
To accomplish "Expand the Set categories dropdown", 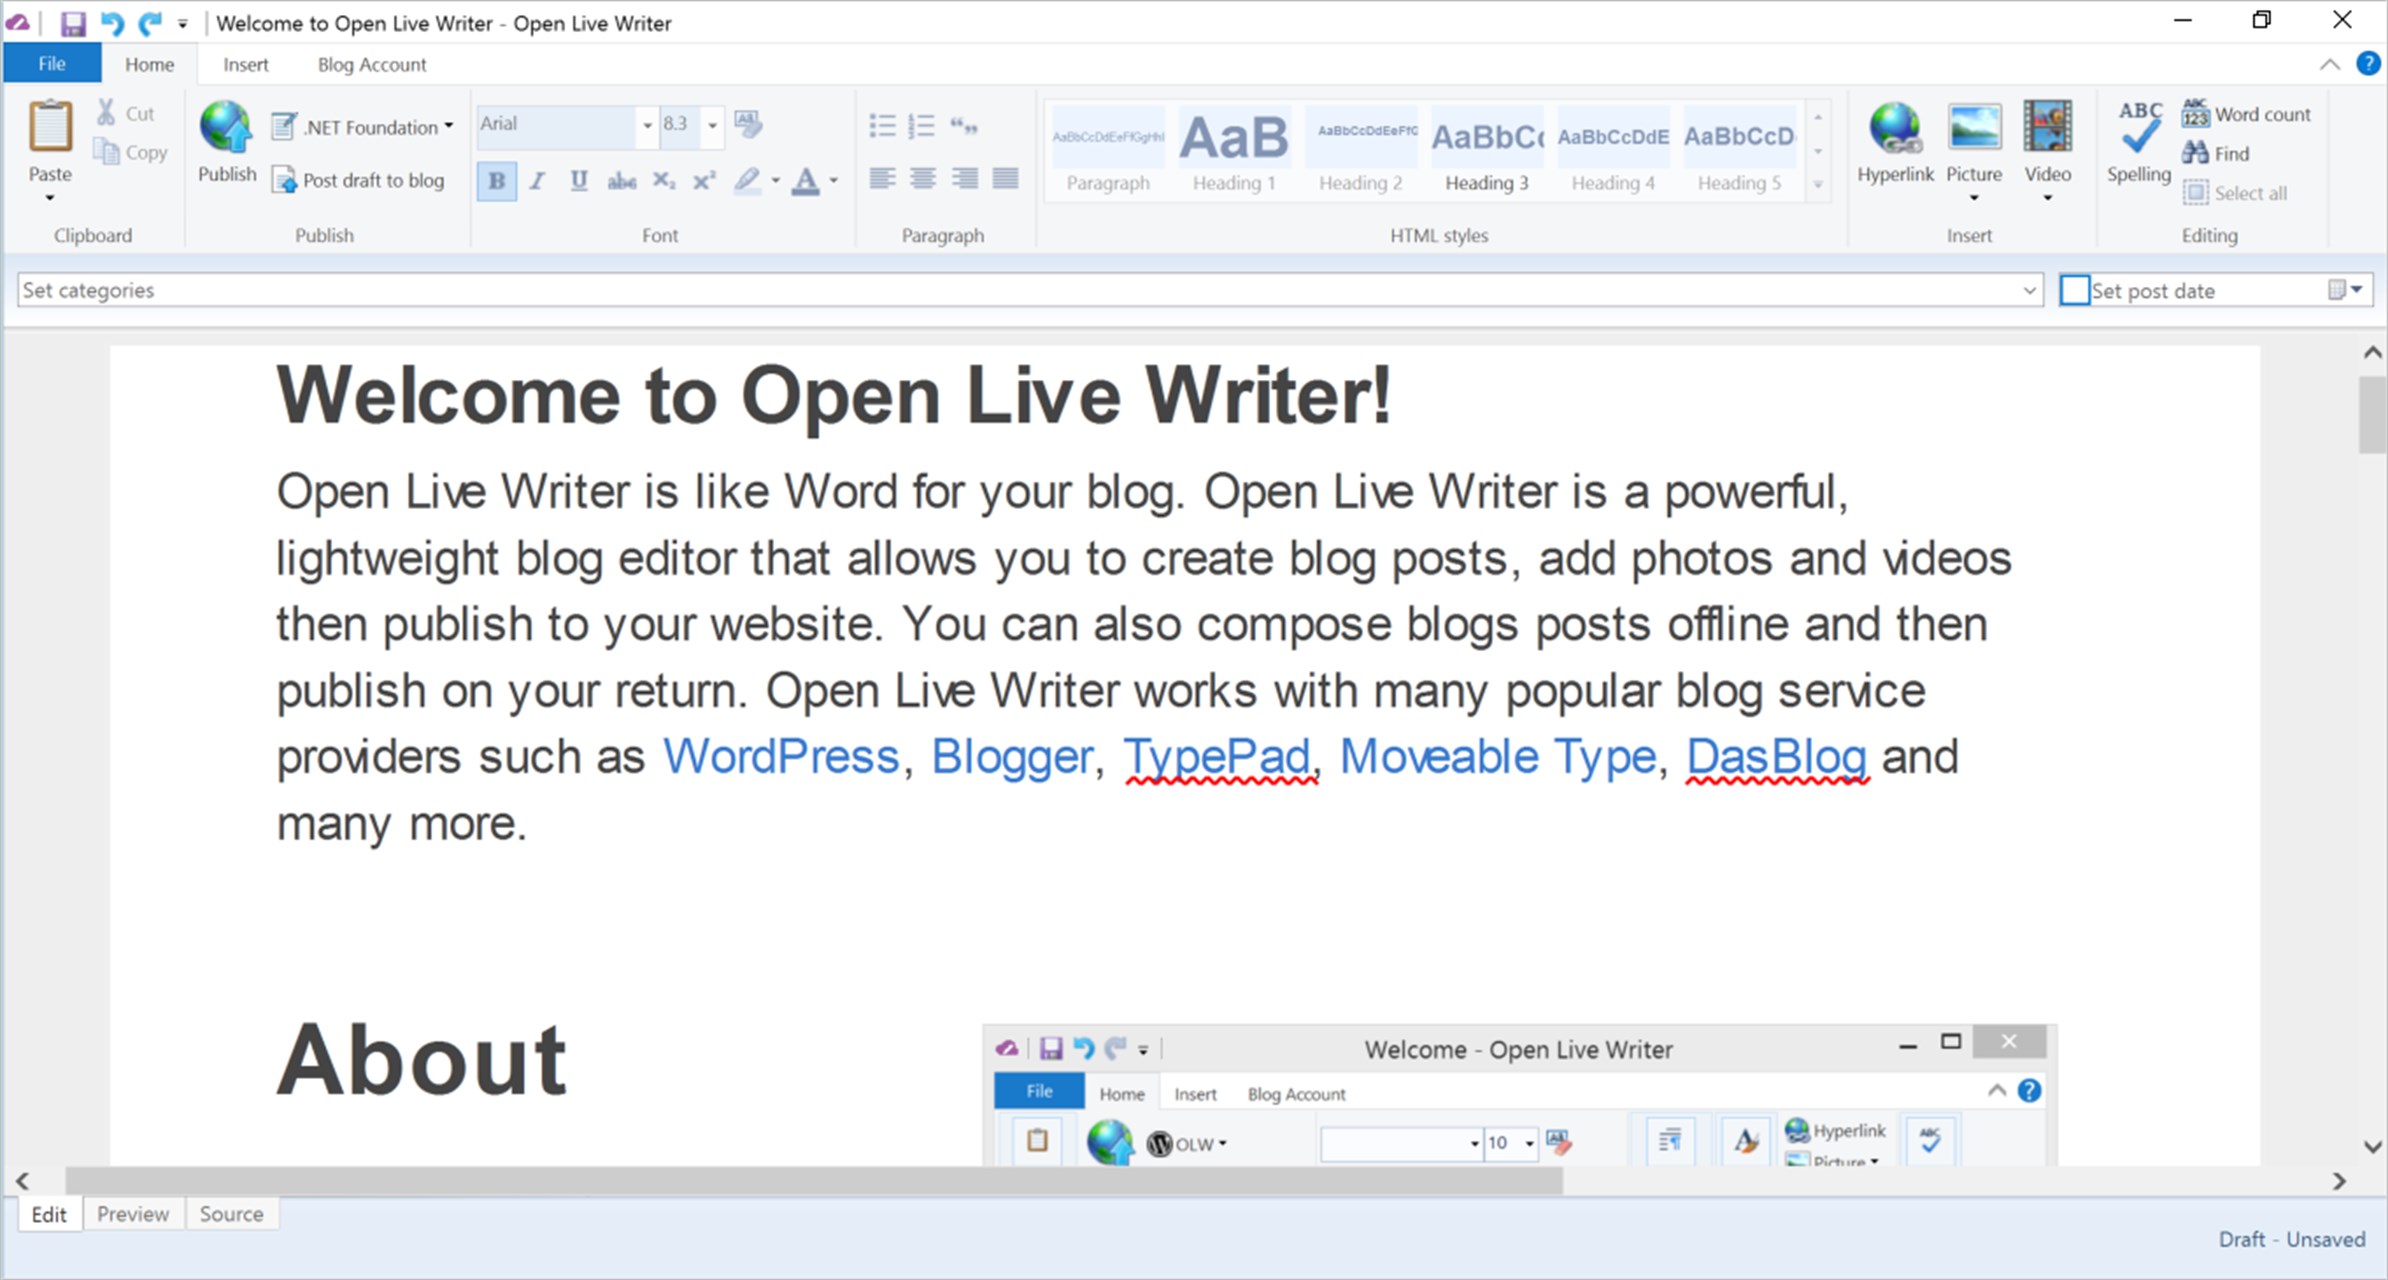I will point(2029,290).
